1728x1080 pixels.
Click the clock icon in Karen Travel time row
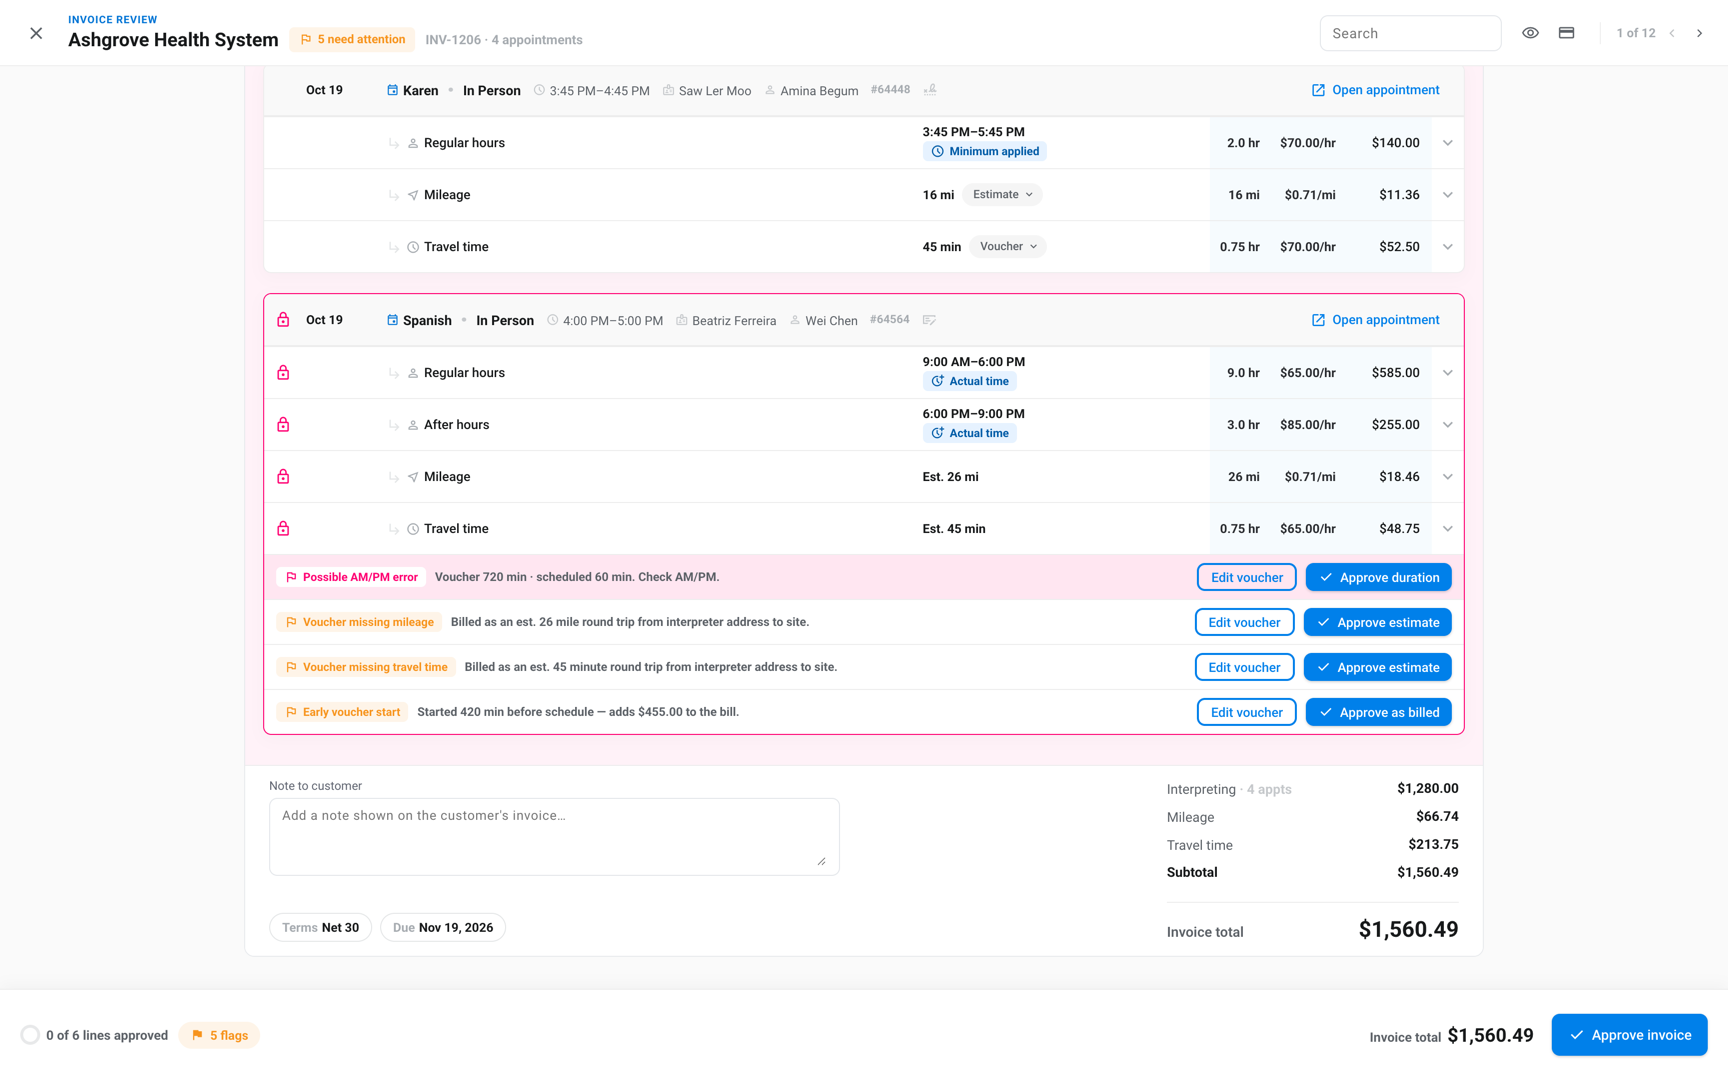(x=412, y=247)
